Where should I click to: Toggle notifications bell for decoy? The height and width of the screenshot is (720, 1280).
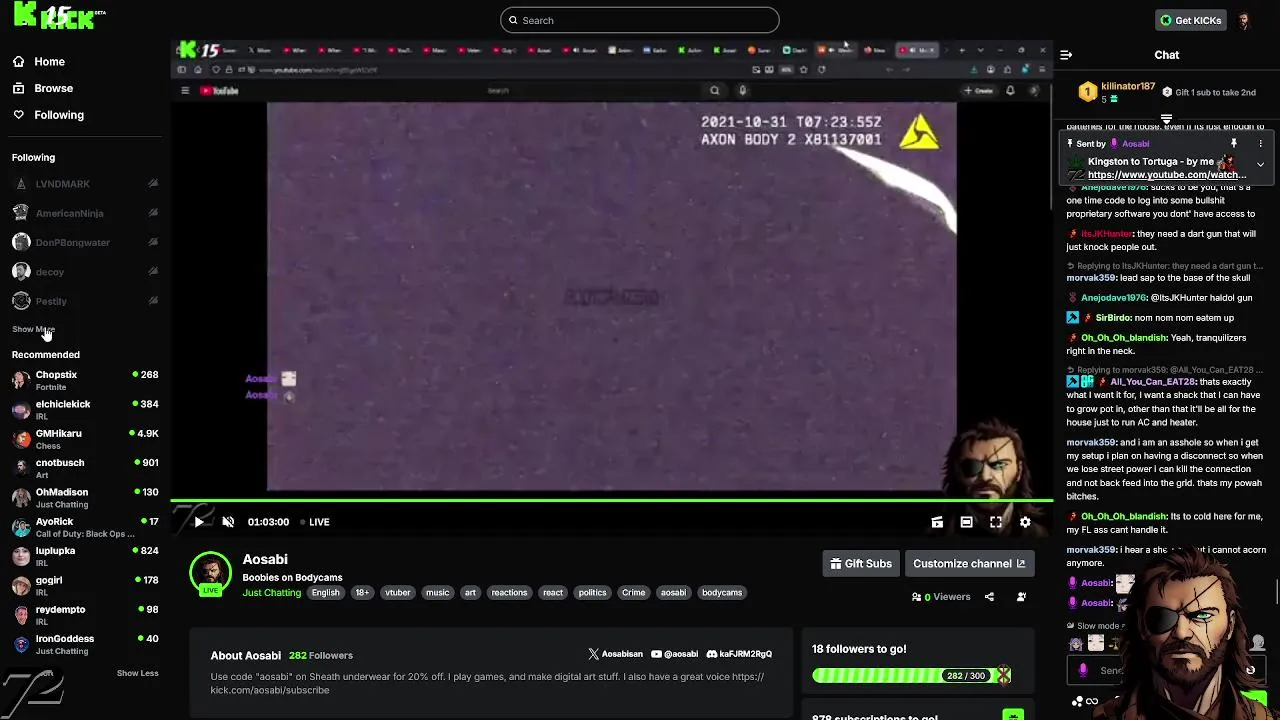[153, 271]
